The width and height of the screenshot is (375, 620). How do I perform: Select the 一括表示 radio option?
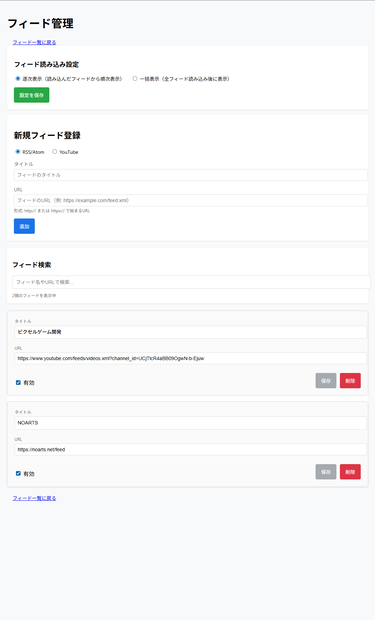135,79
